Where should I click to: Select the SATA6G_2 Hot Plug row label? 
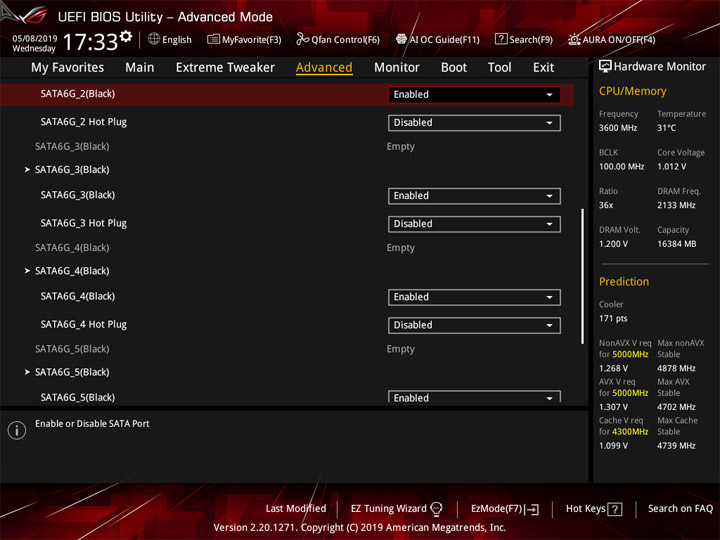pyautogui.click(x=84, y=122)
